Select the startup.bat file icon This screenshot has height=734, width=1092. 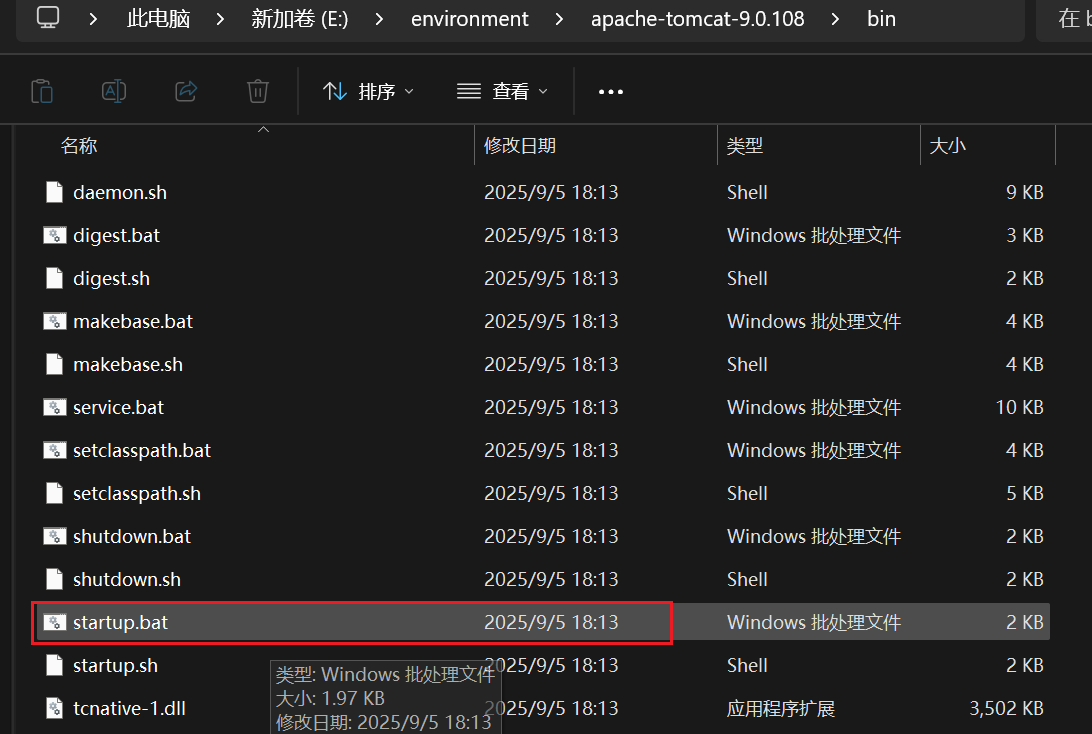pos(54,623)
